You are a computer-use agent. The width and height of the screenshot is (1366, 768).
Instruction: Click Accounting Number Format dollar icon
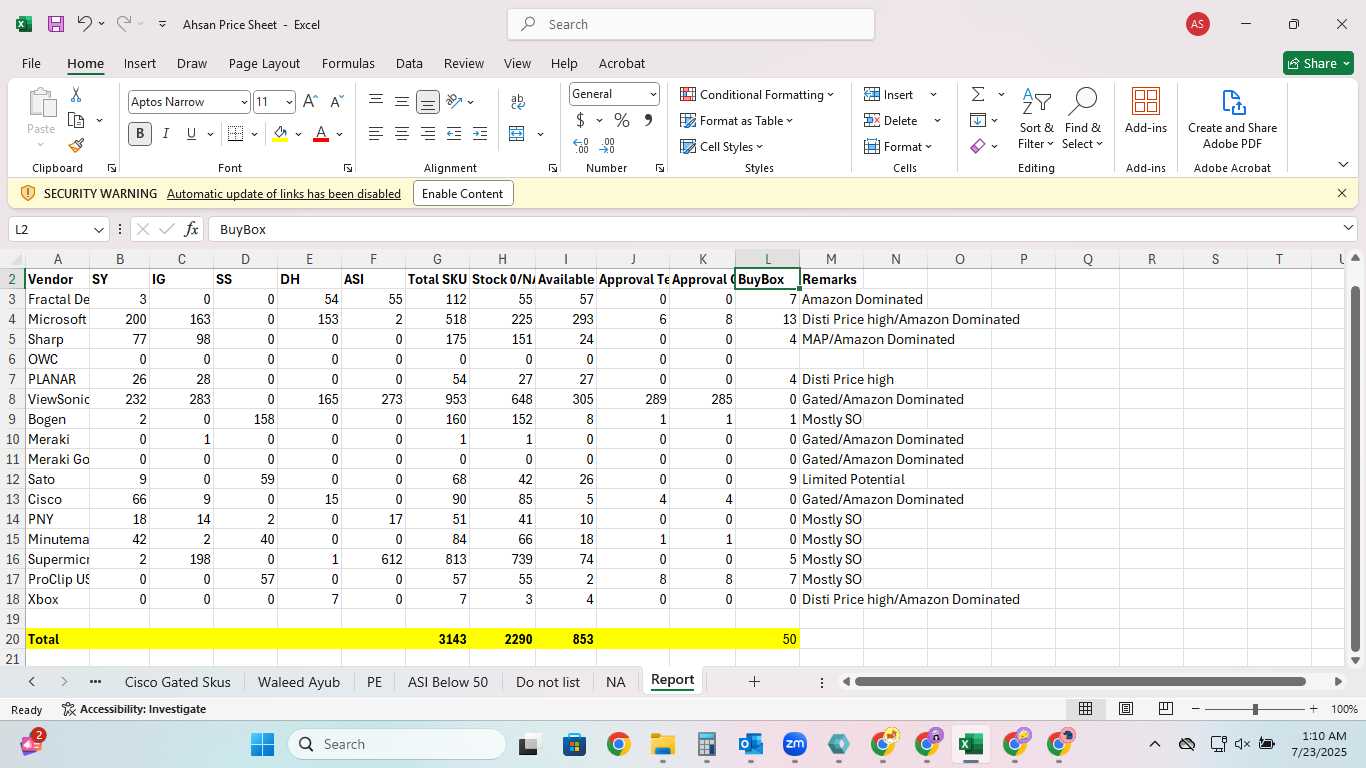[581, 120]
